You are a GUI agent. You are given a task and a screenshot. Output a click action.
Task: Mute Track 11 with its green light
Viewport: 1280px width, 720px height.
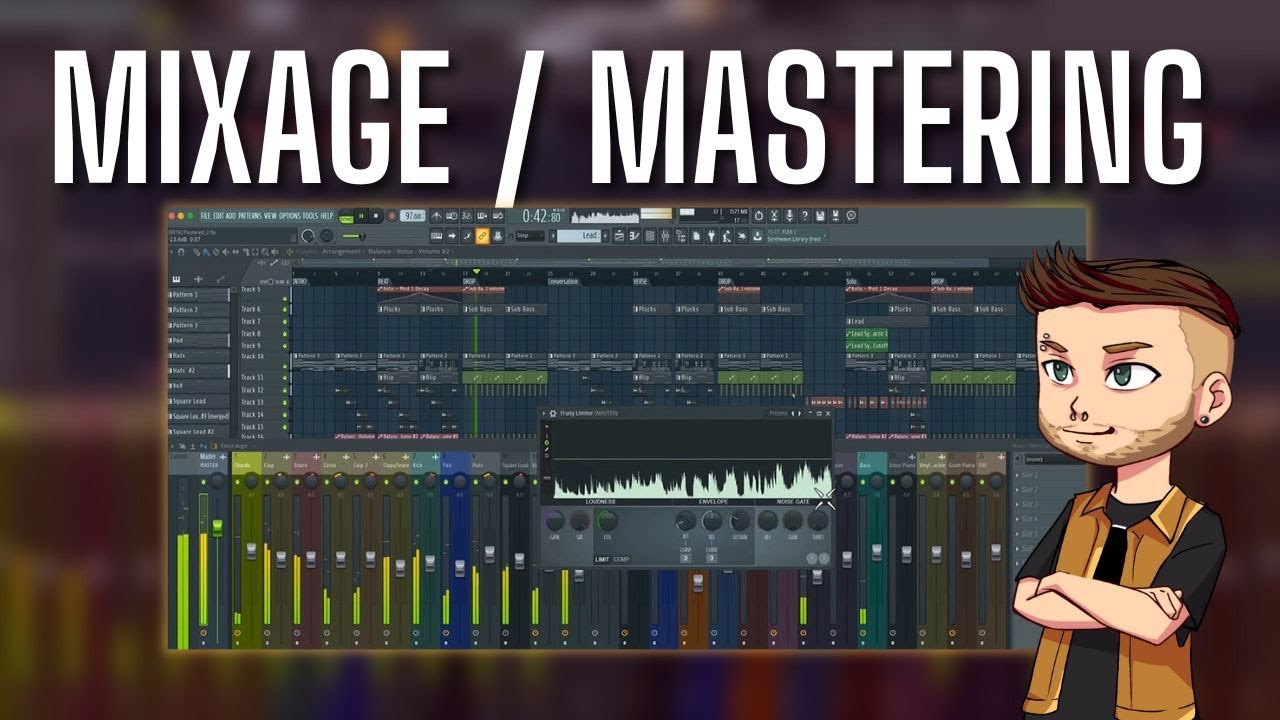click(285, 378)
